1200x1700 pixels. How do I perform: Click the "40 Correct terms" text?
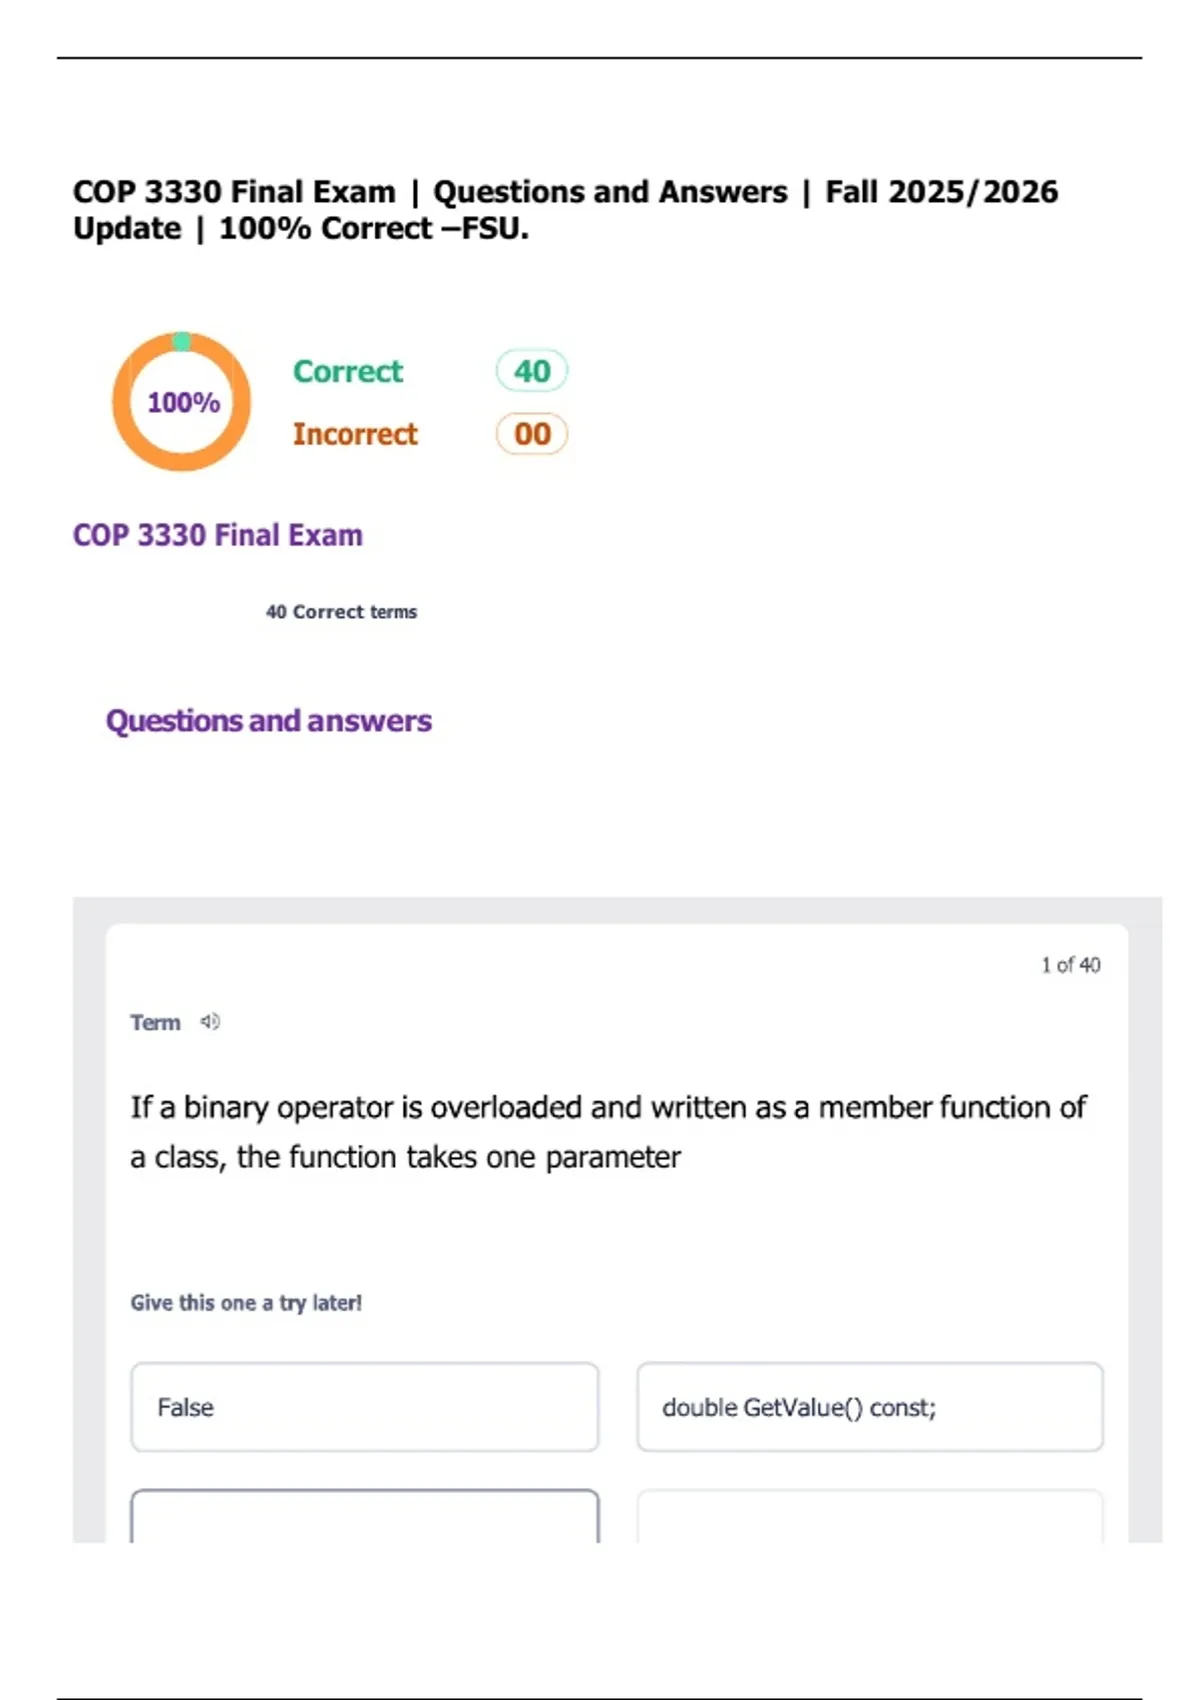coord(341,612)
